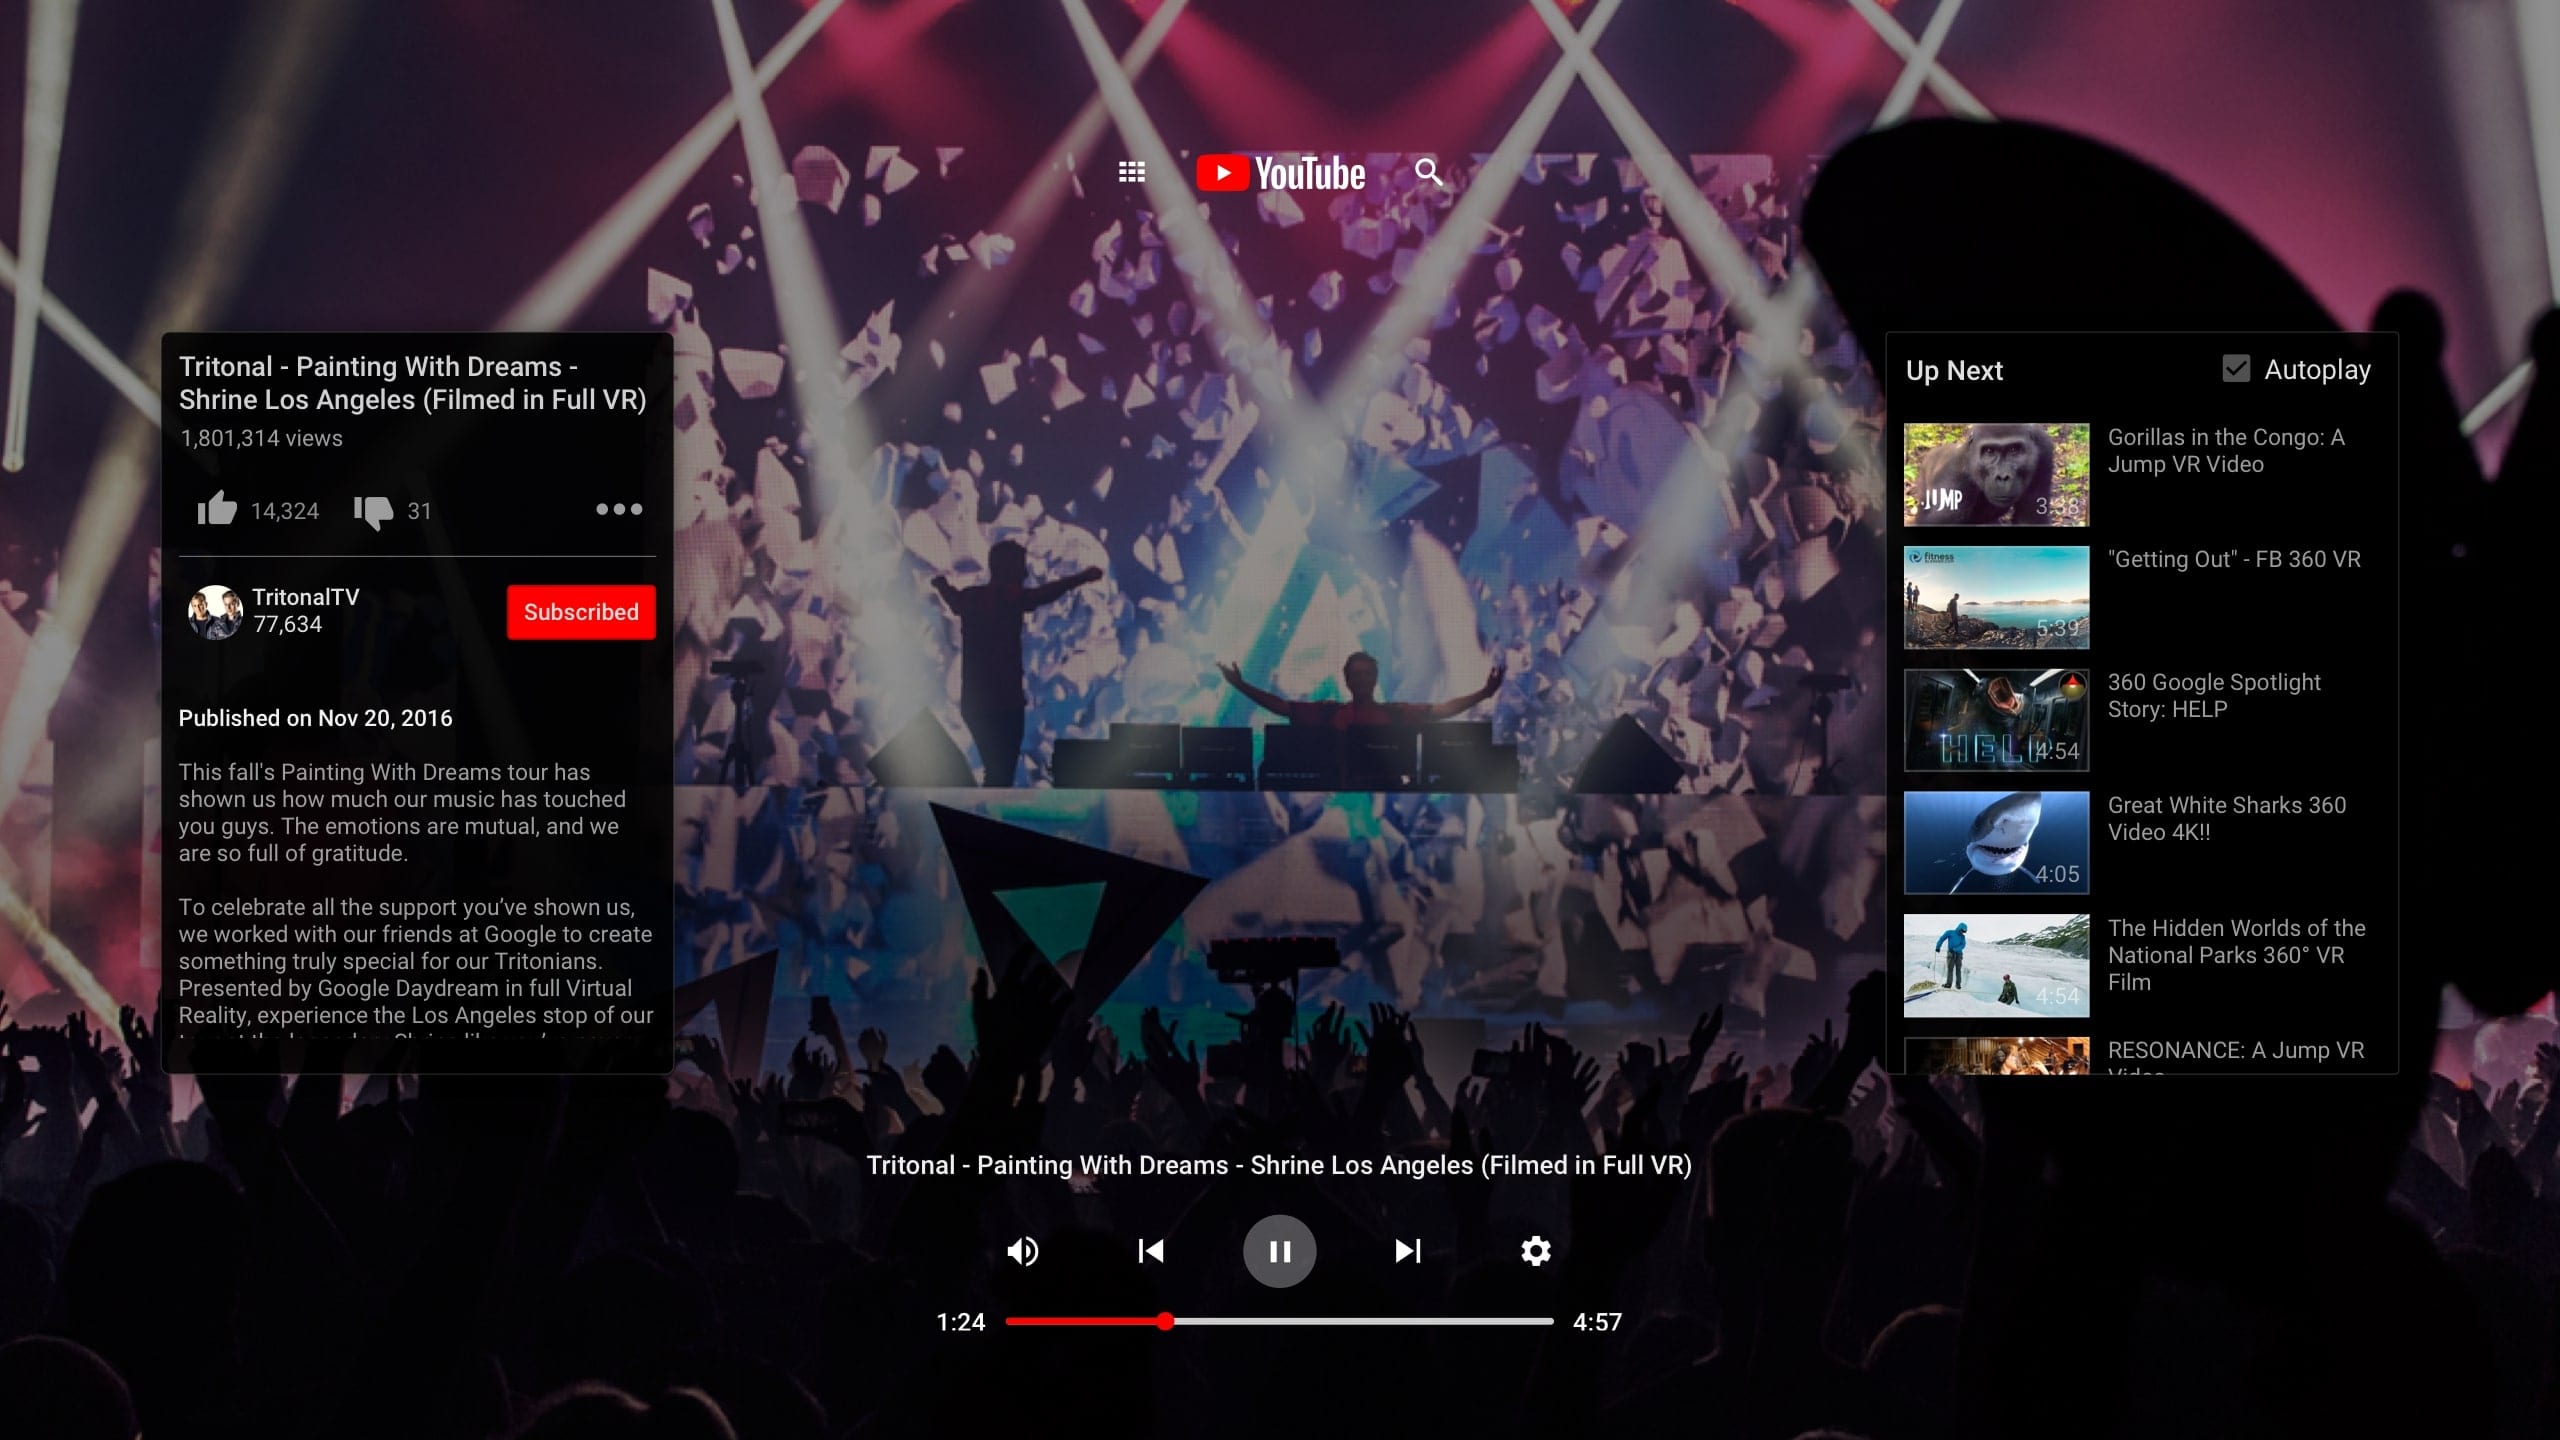The width and height of the screenshot is (2560, 1440).
Task: Click the YouTube logo to go home
Action: click(1278, 172)
